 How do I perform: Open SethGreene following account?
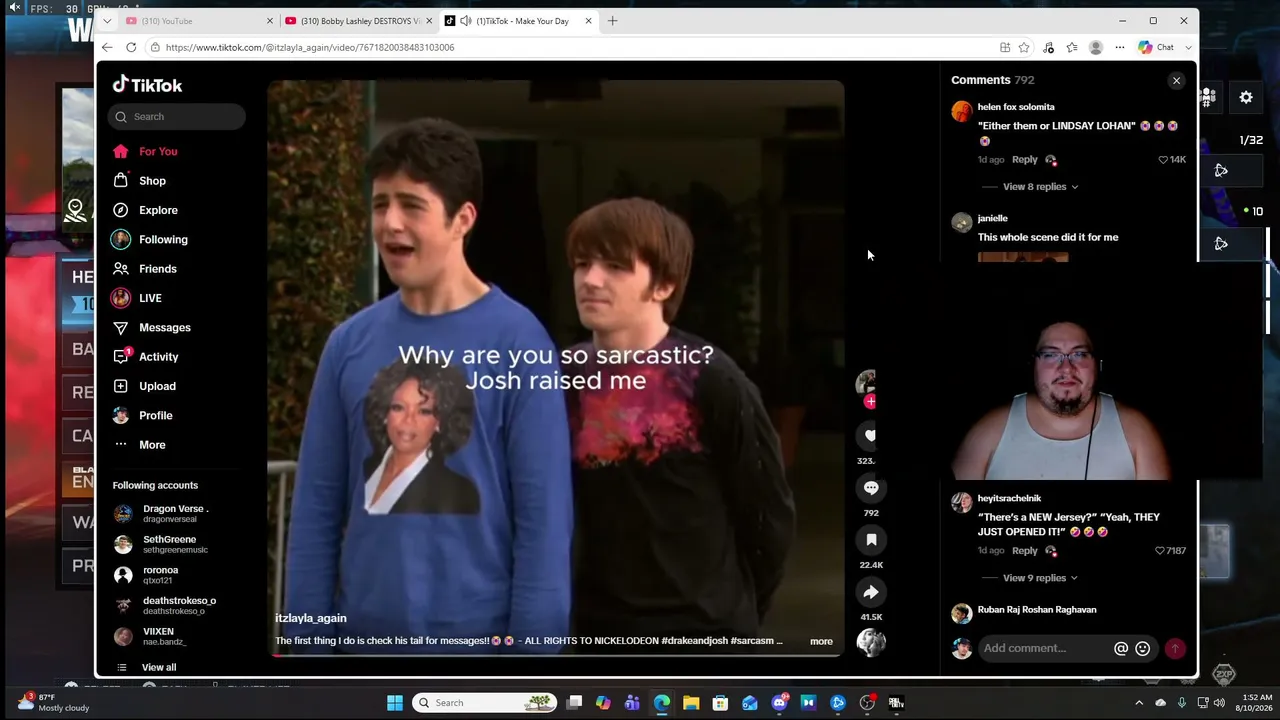tap(175, 544)
